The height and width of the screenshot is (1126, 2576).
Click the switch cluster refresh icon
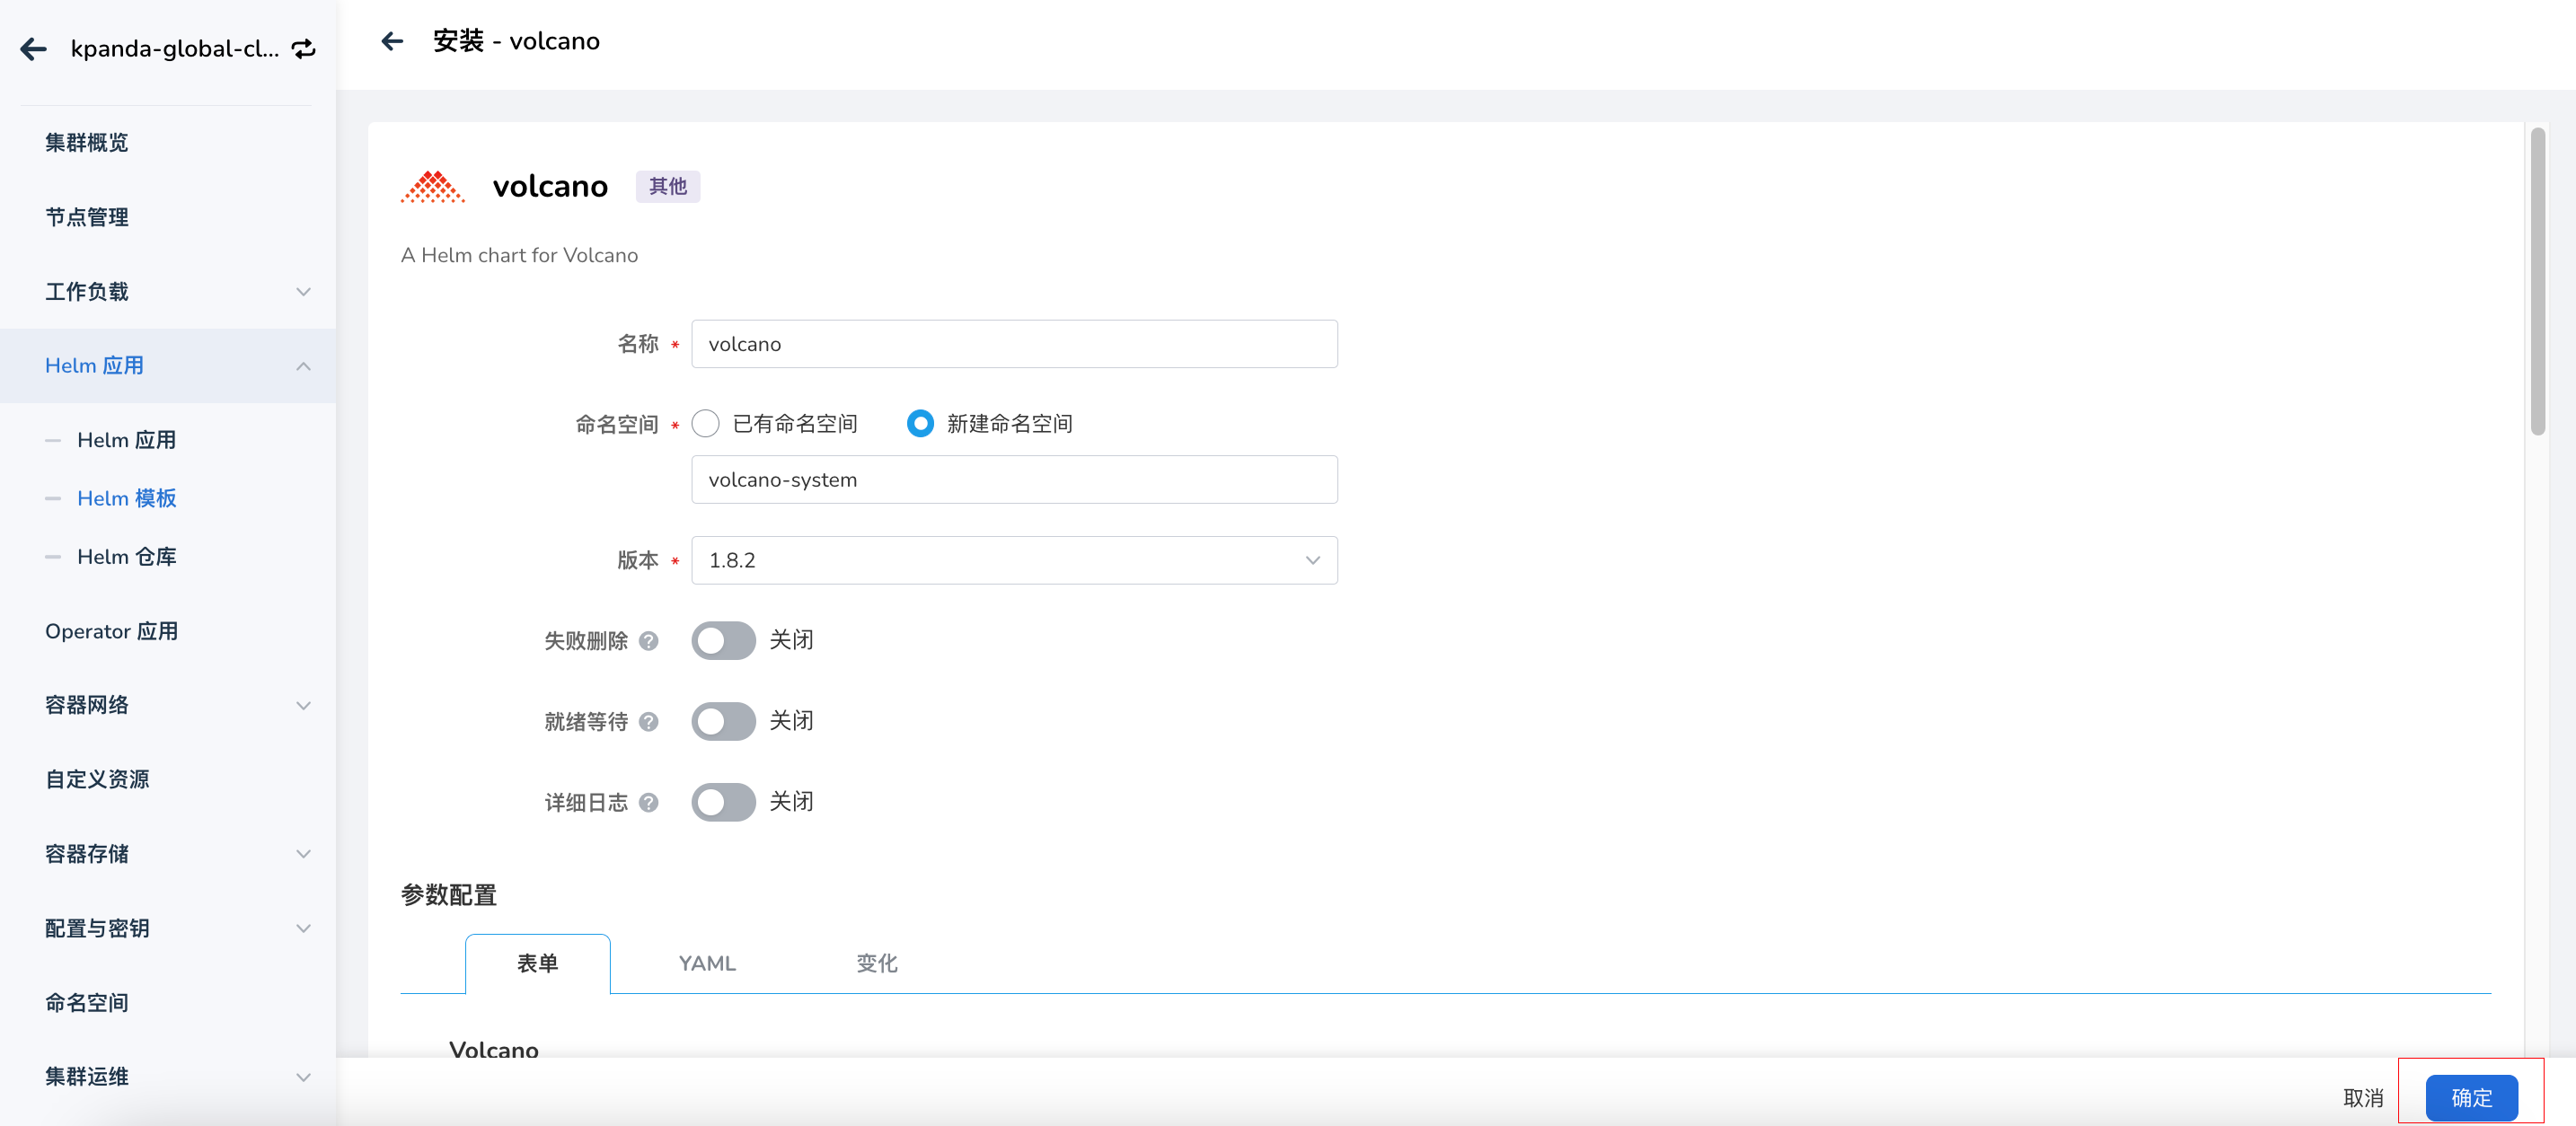pyautogui.click(x=303, y=49)
